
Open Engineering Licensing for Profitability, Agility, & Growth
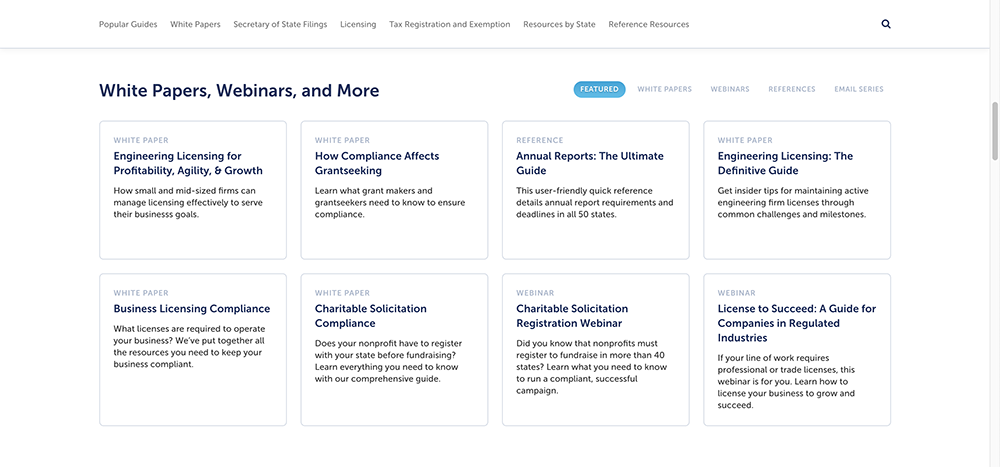tap(188, 163)
